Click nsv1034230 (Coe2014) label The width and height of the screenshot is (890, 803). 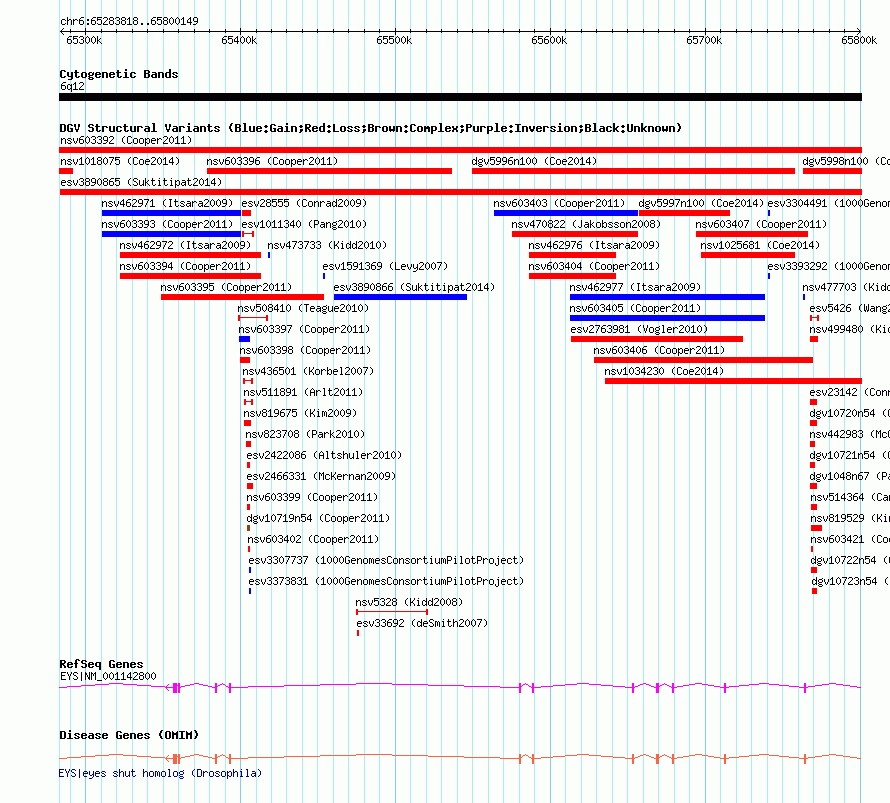[664, 371]
